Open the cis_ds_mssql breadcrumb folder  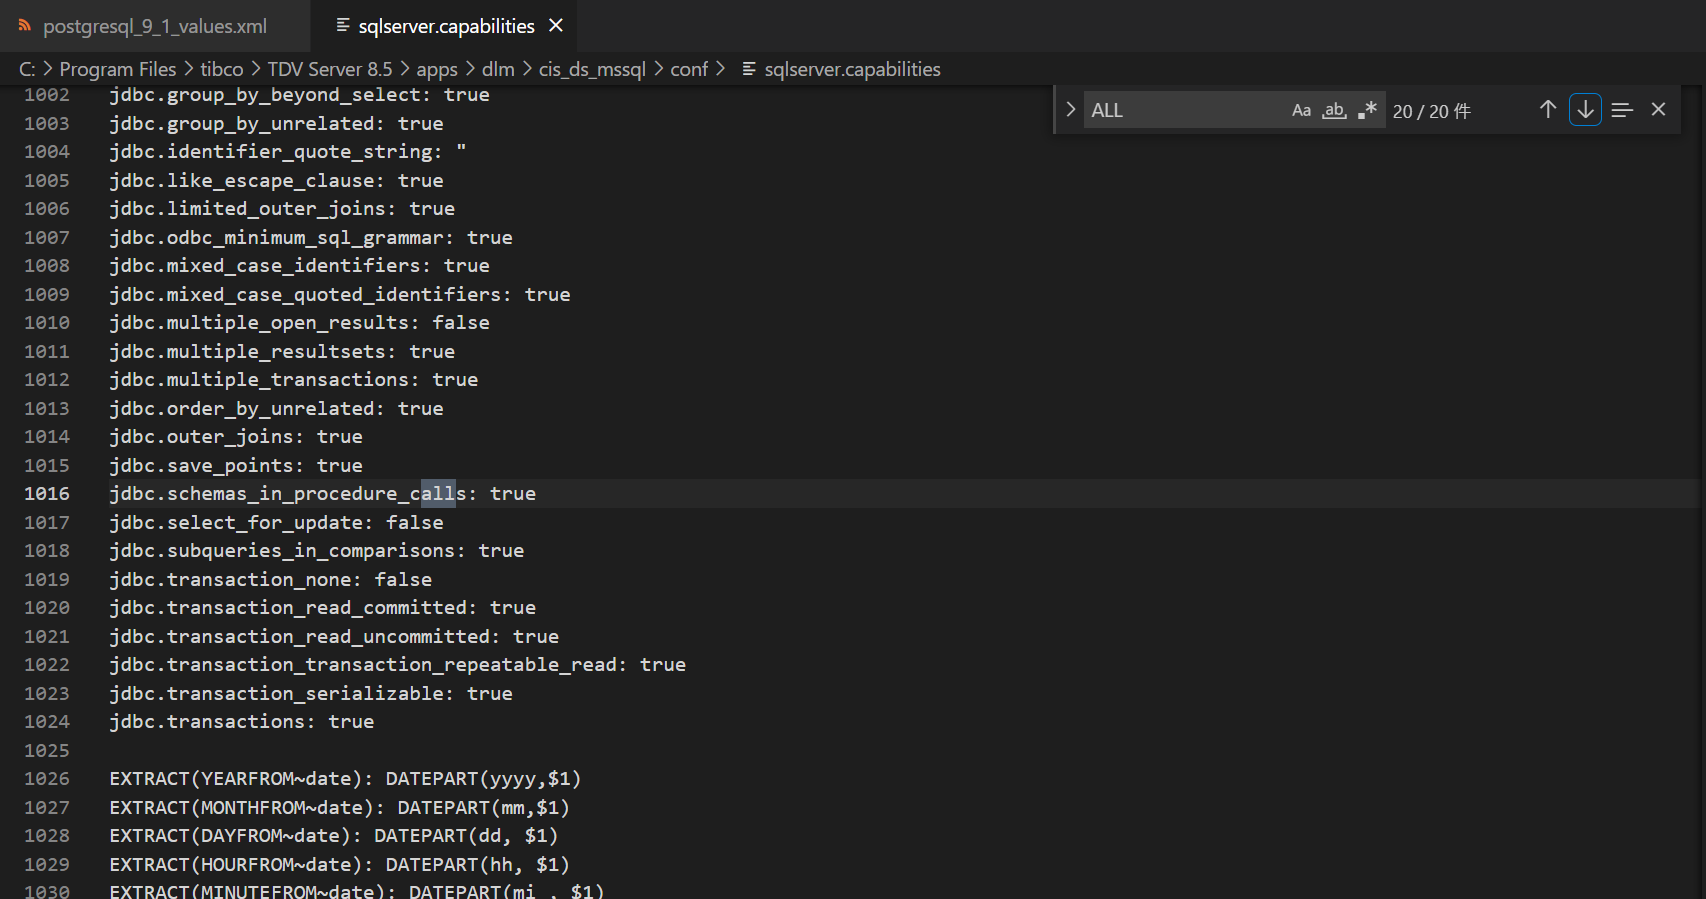tap(592, 69)
